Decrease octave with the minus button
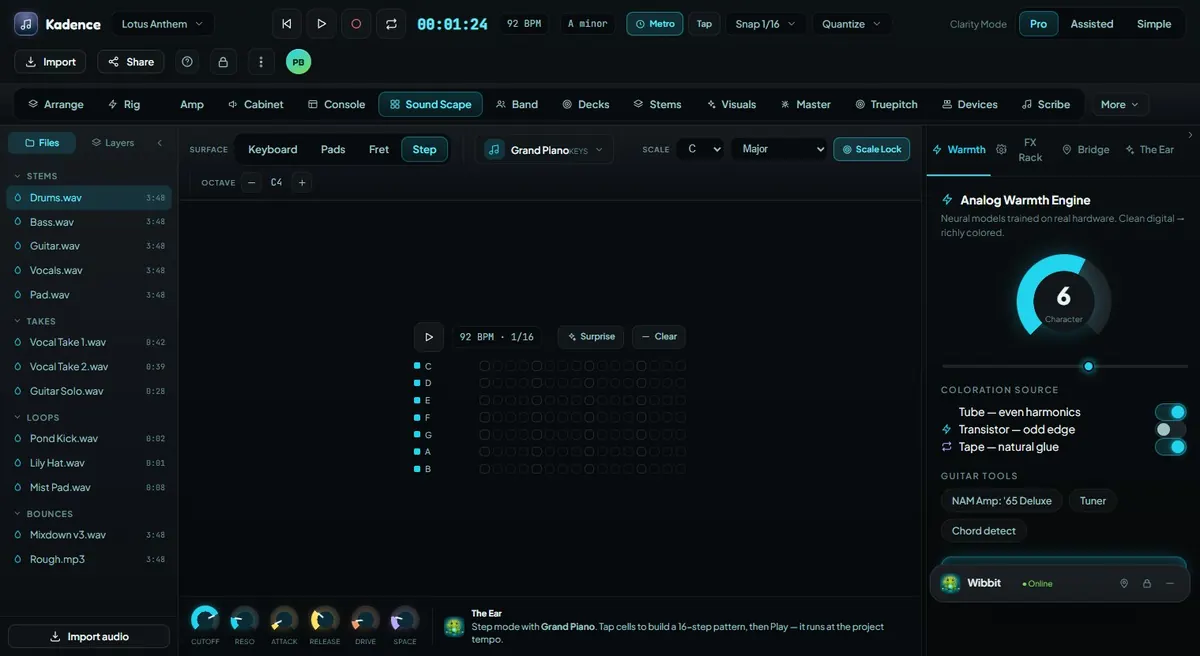 pyautogui.click(x=251, y=182)
